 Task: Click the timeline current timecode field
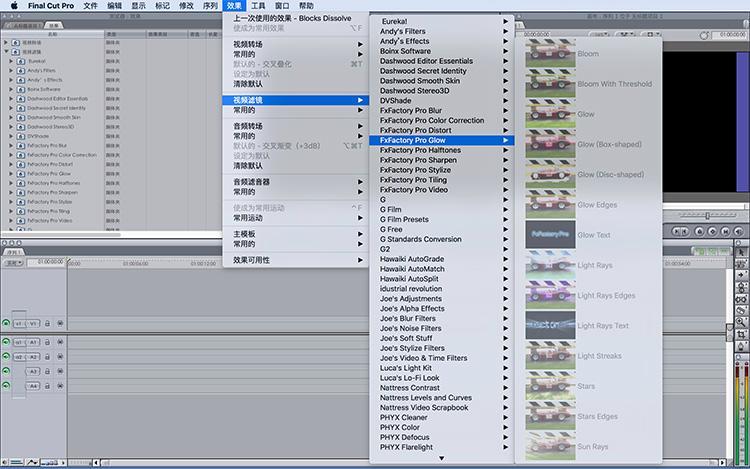46,262
